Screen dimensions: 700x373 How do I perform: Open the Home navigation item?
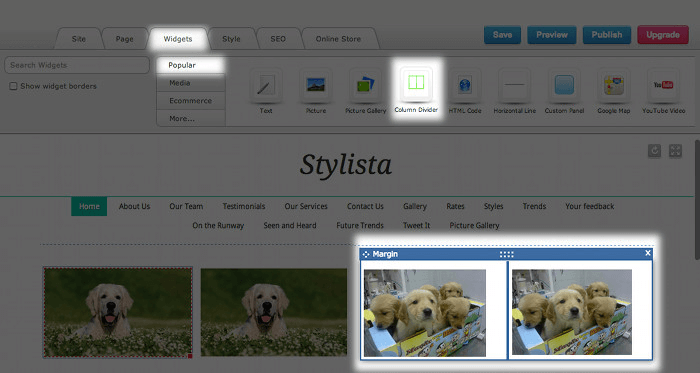89,206
